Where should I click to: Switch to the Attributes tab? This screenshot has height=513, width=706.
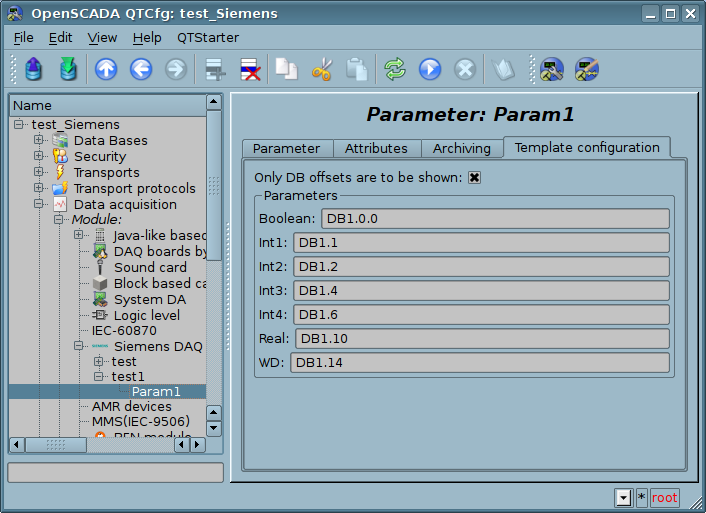click(376, 148)
